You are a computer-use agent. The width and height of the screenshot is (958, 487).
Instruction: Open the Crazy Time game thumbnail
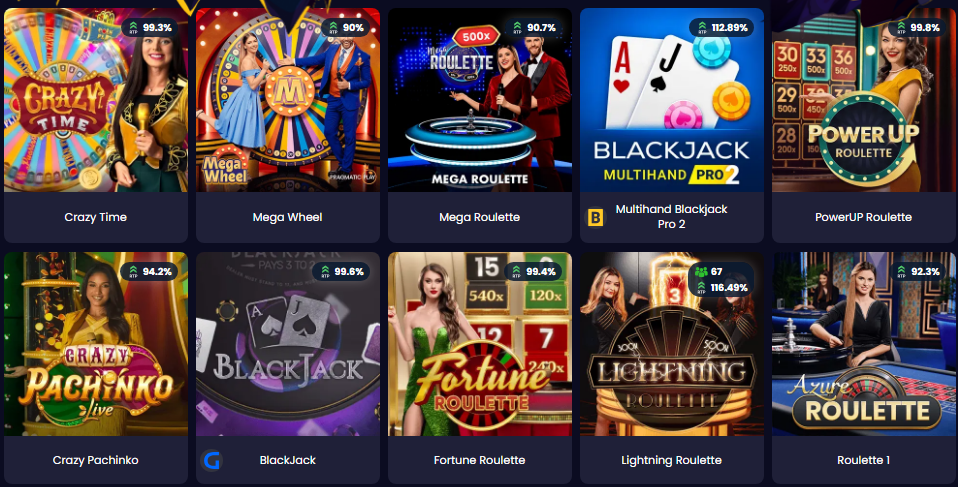click(x=96, y=100)
